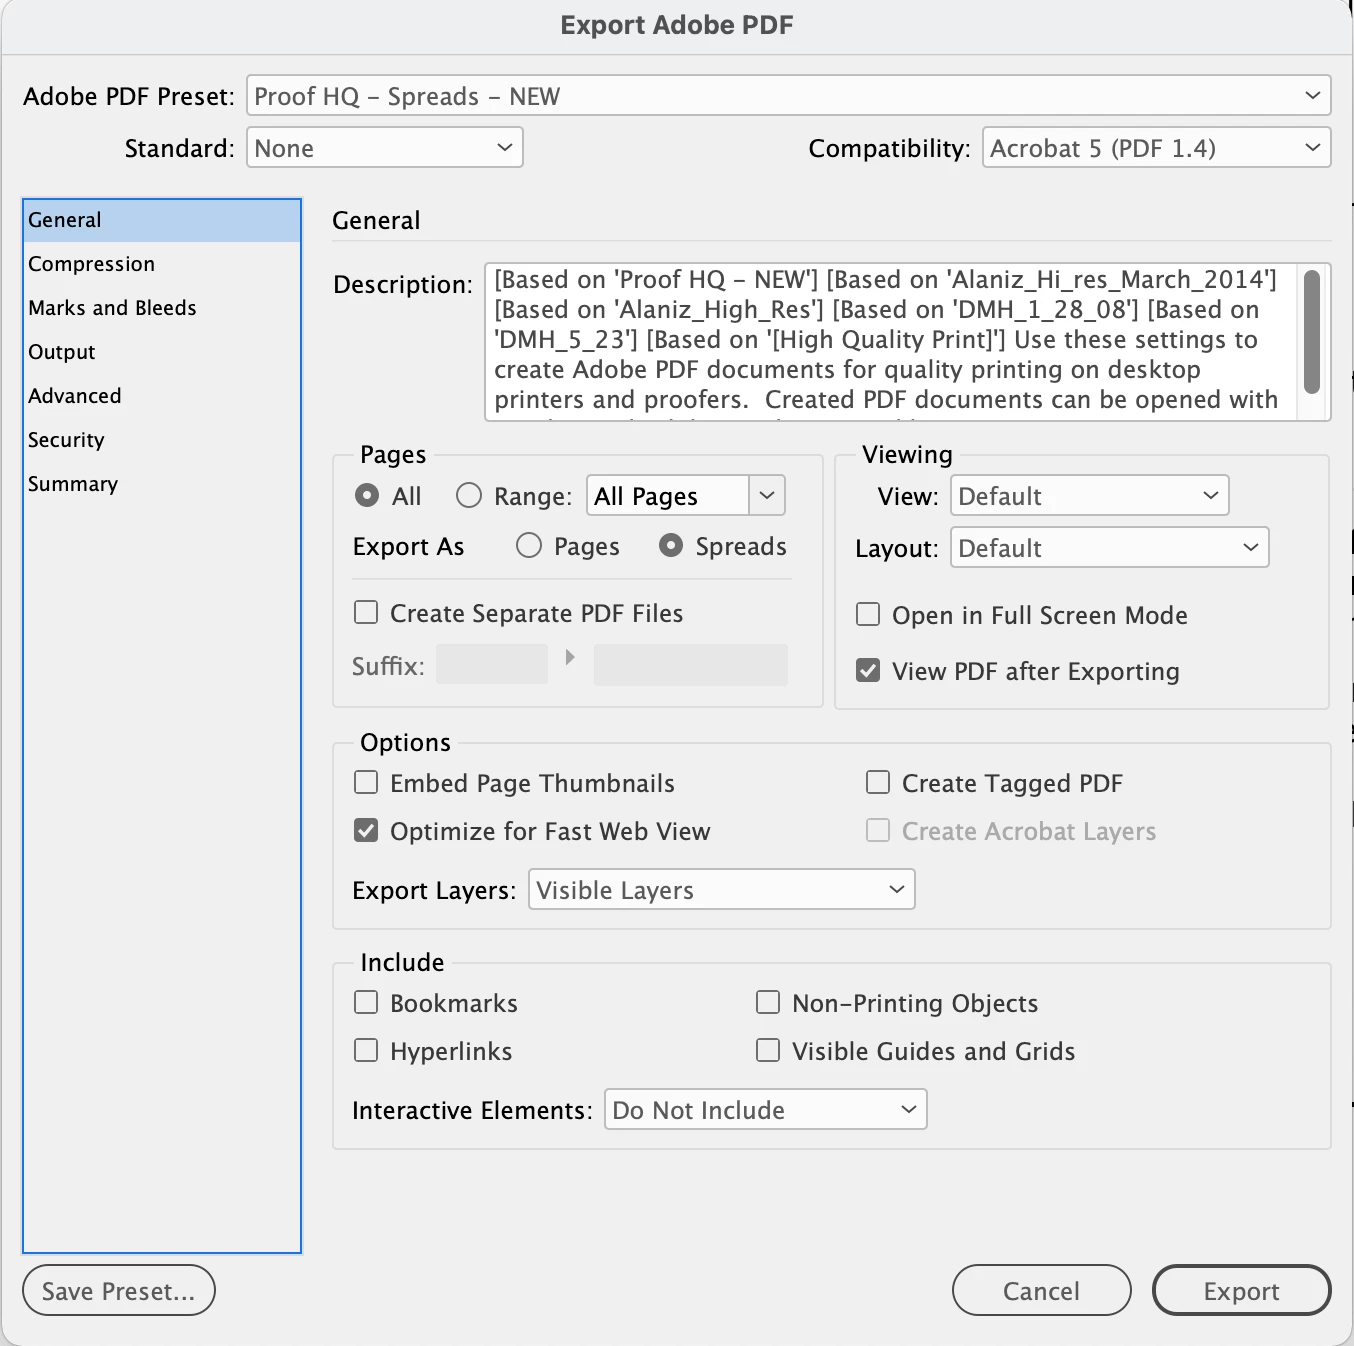Check the Hyperlinks option
The width and height of the screenshot is (1354, 1346).
tap(366, 1050)
